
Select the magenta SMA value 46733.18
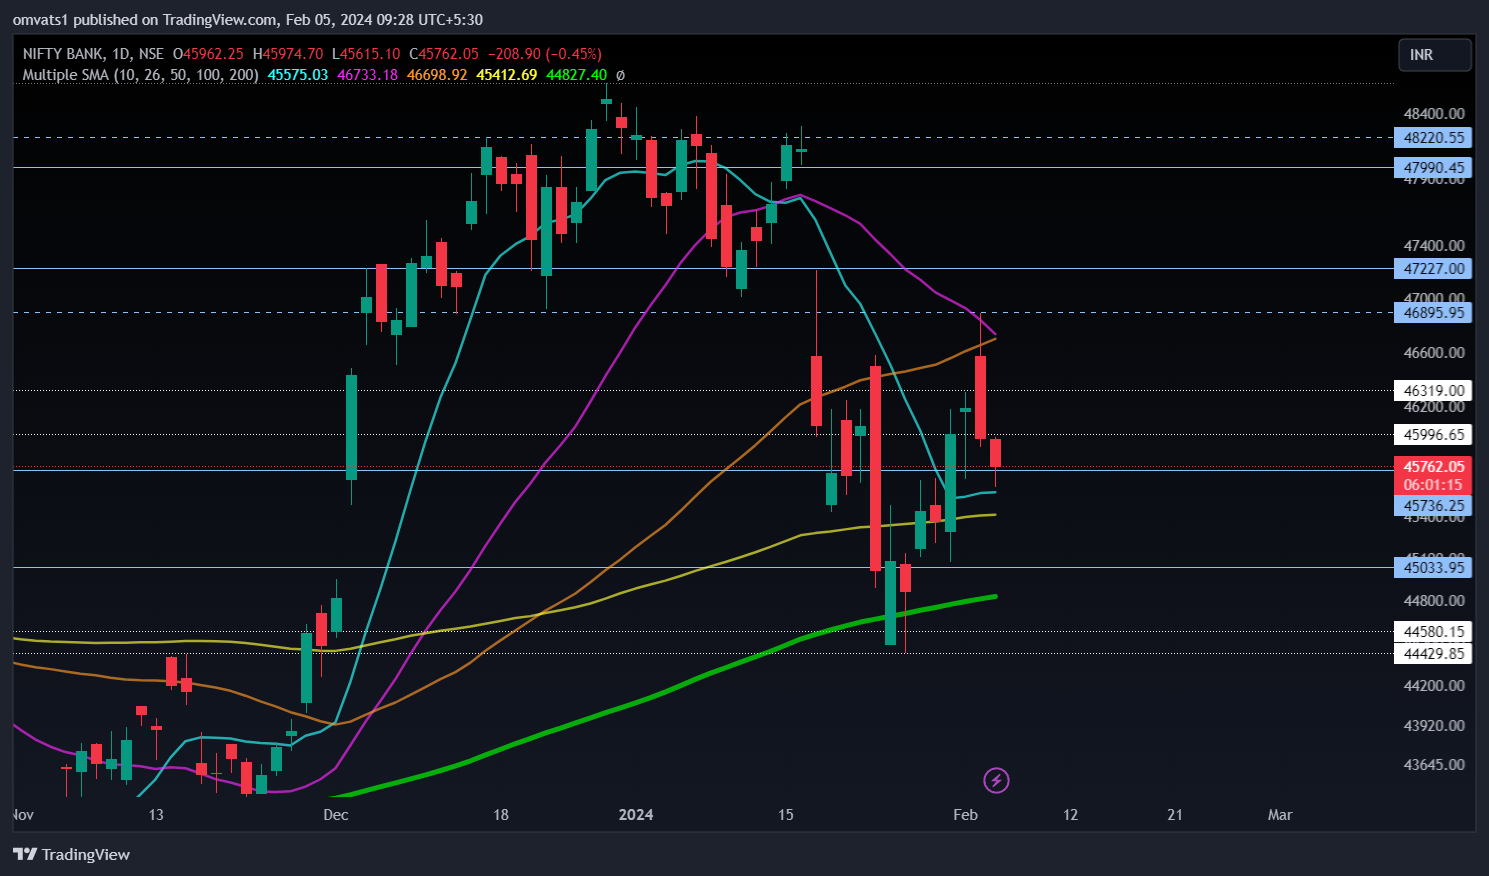coord(367,75)
